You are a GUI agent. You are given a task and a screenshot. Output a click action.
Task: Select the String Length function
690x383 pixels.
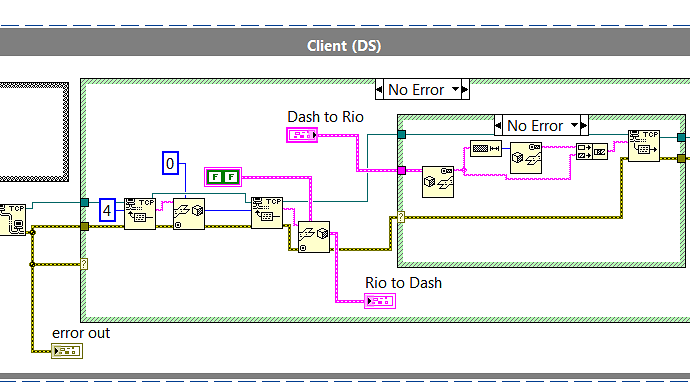pos(486,148)
